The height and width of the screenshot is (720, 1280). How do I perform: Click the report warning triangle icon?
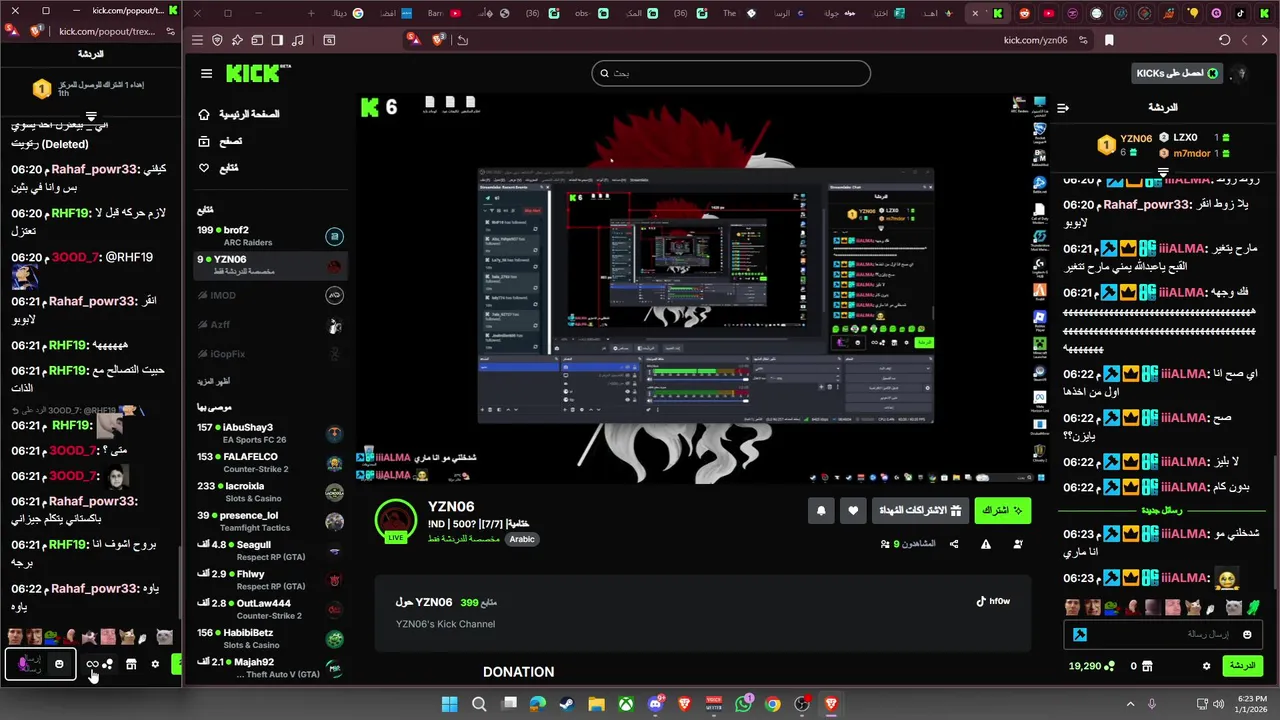coord(986,544)
